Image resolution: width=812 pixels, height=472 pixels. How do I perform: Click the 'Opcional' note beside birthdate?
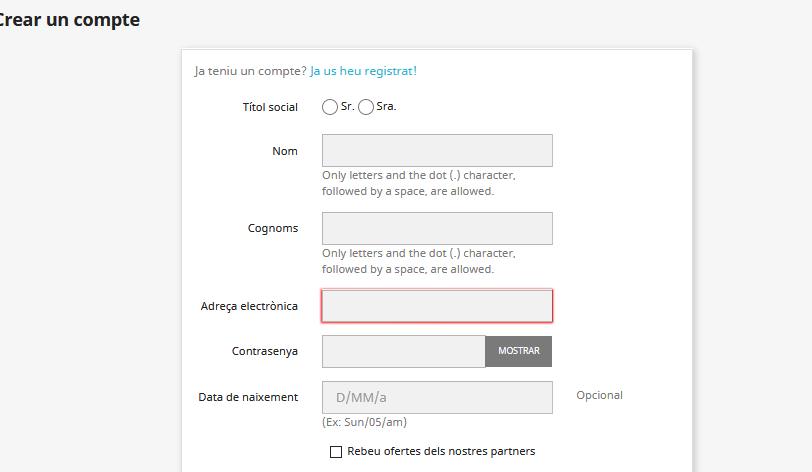pyautogui.click(x=599, y=395)
